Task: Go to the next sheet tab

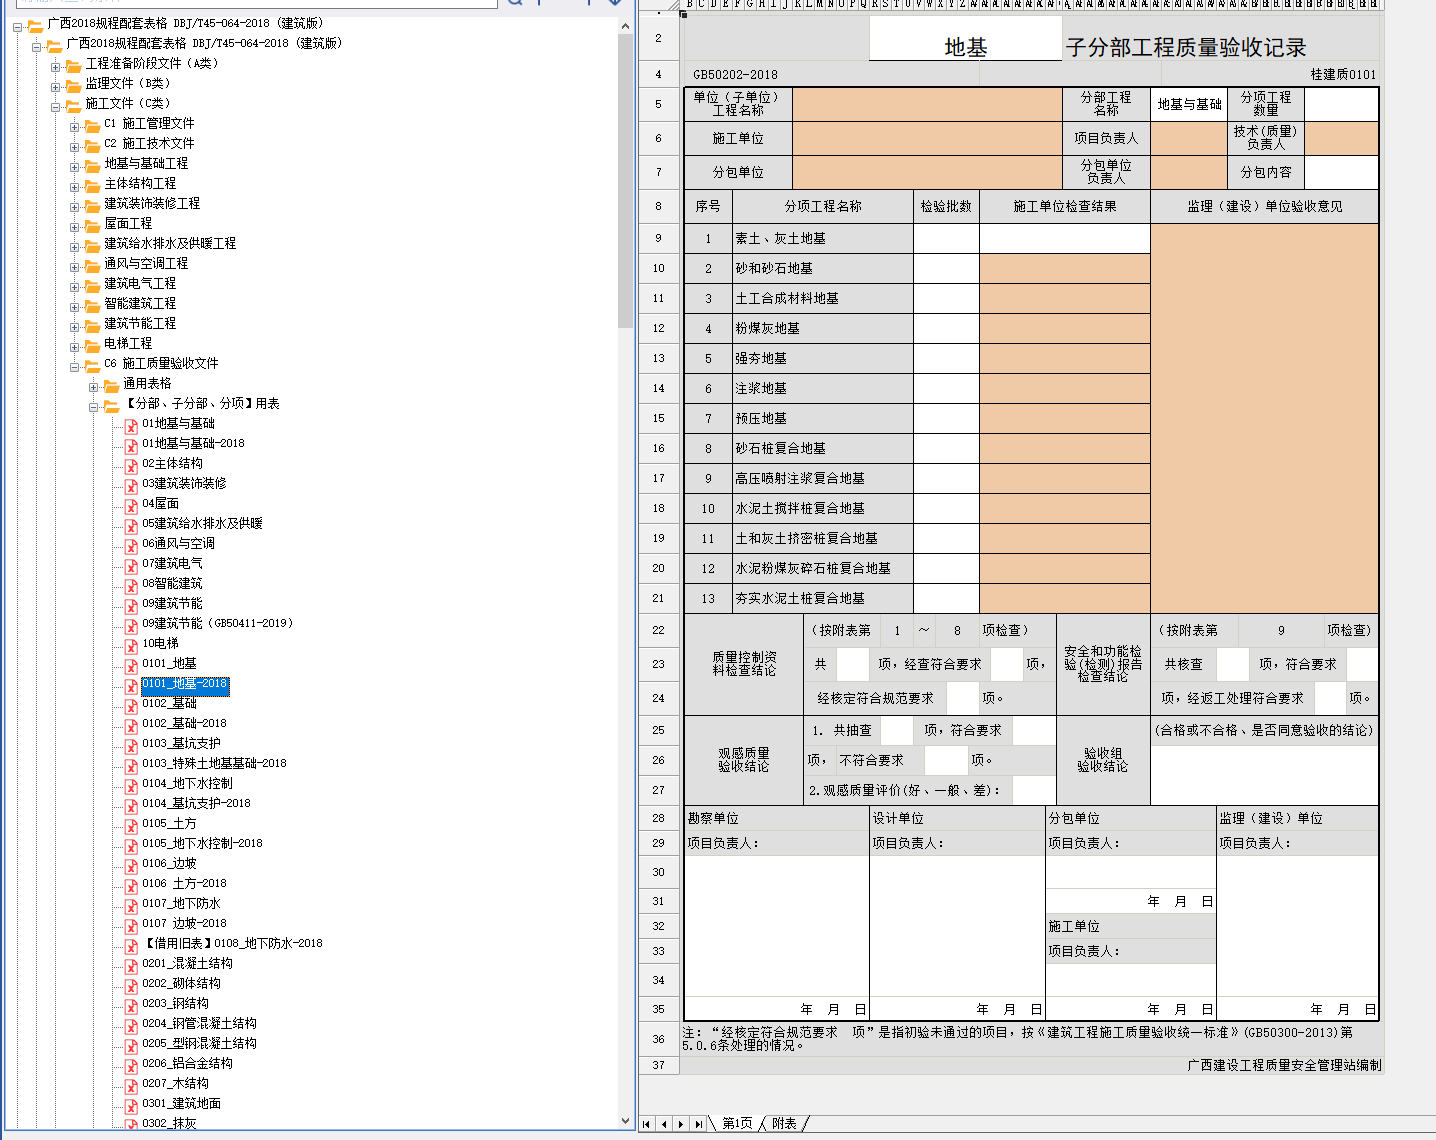Action: [x=681, y=1124]
